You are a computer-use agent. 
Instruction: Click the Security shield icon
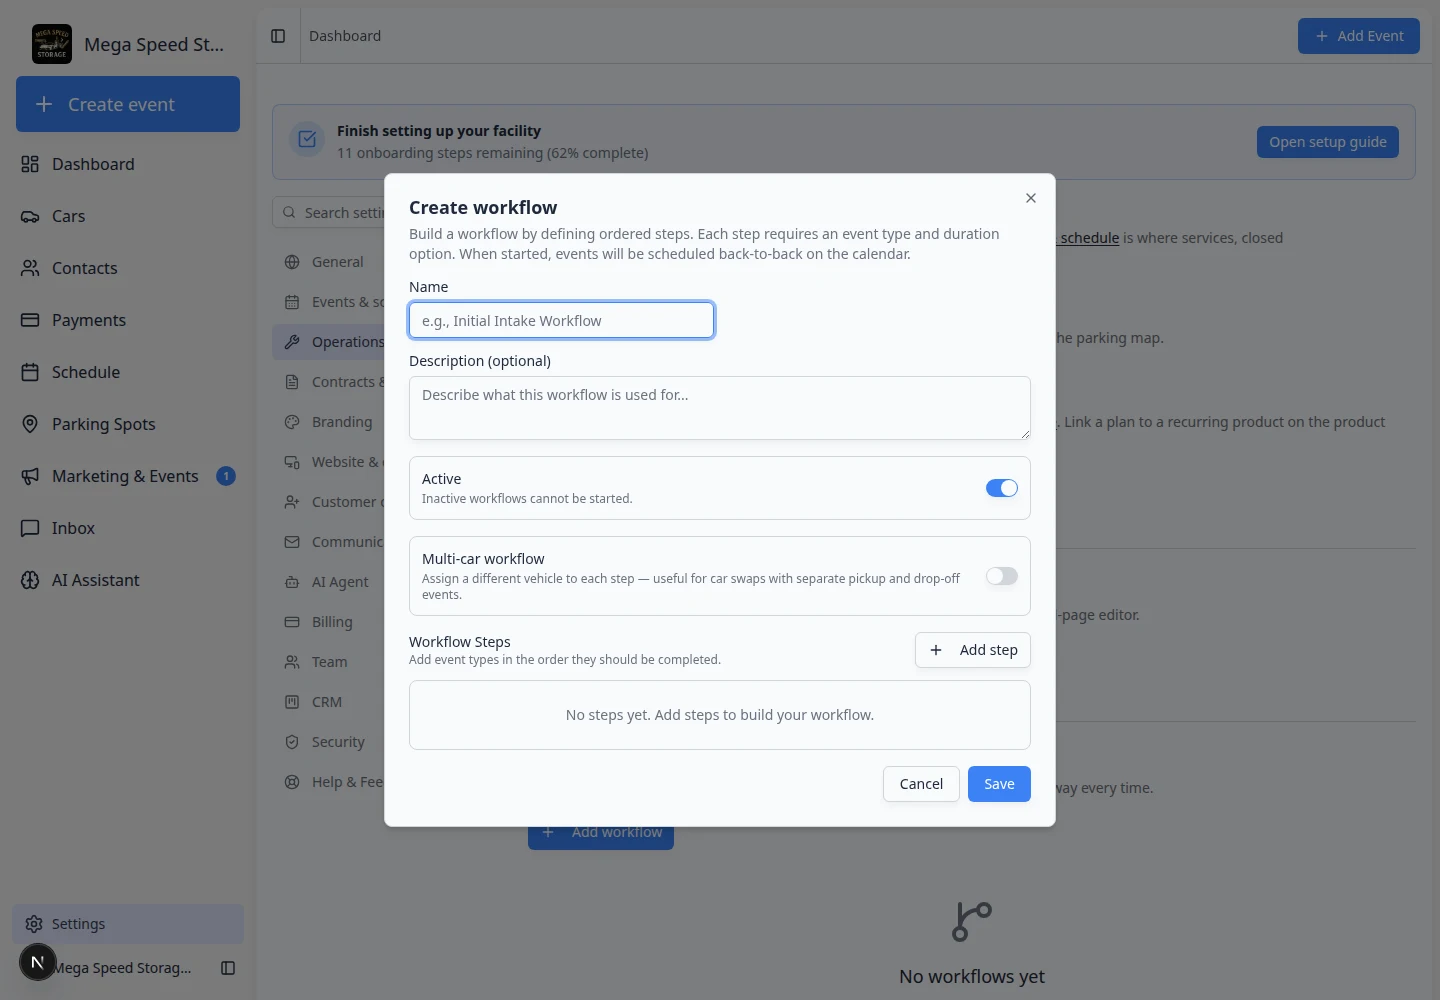tap(292, 742)
